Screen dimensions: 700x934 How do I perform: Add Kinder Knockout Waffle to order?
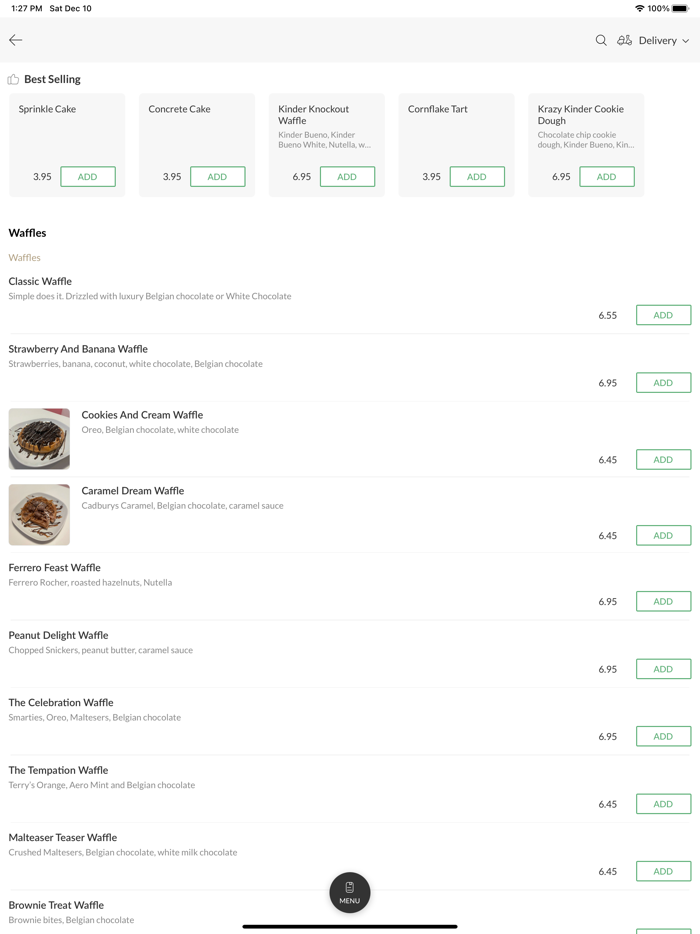click(347, 177)
